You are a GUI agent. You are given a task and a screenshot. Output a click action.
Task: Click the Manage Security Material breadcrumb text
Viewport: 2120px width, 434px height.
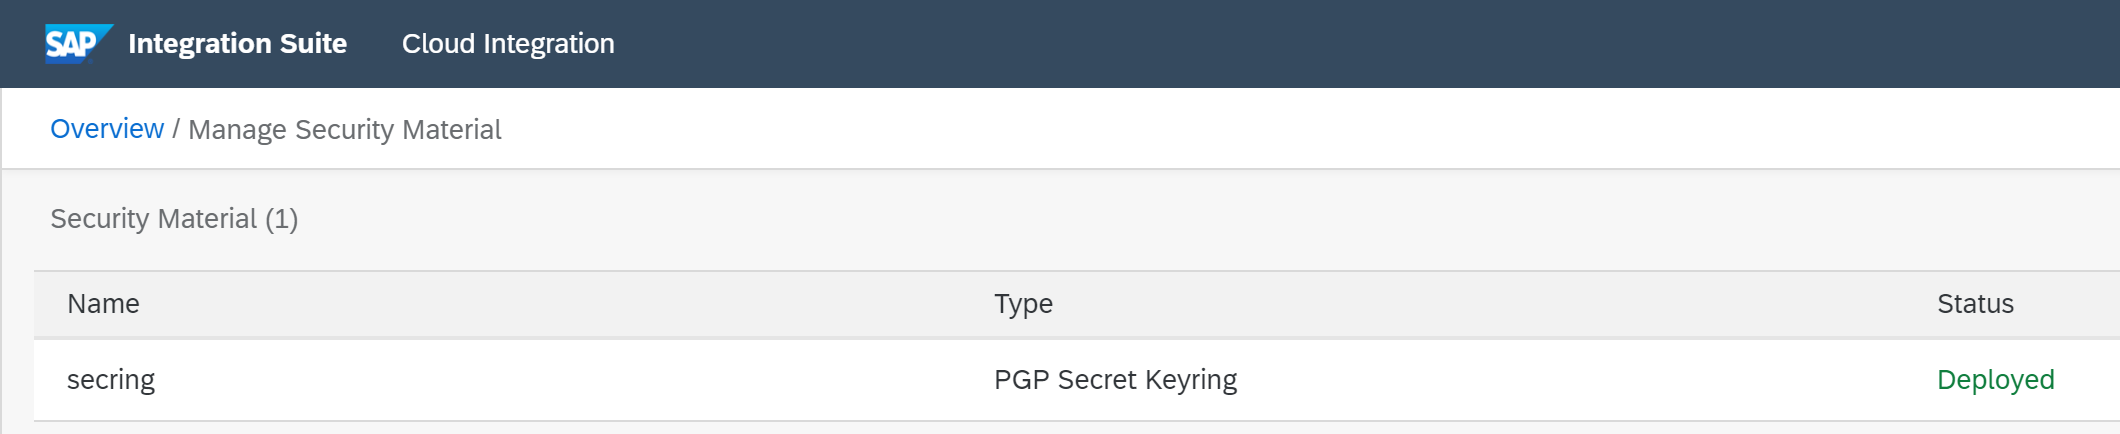345,130
